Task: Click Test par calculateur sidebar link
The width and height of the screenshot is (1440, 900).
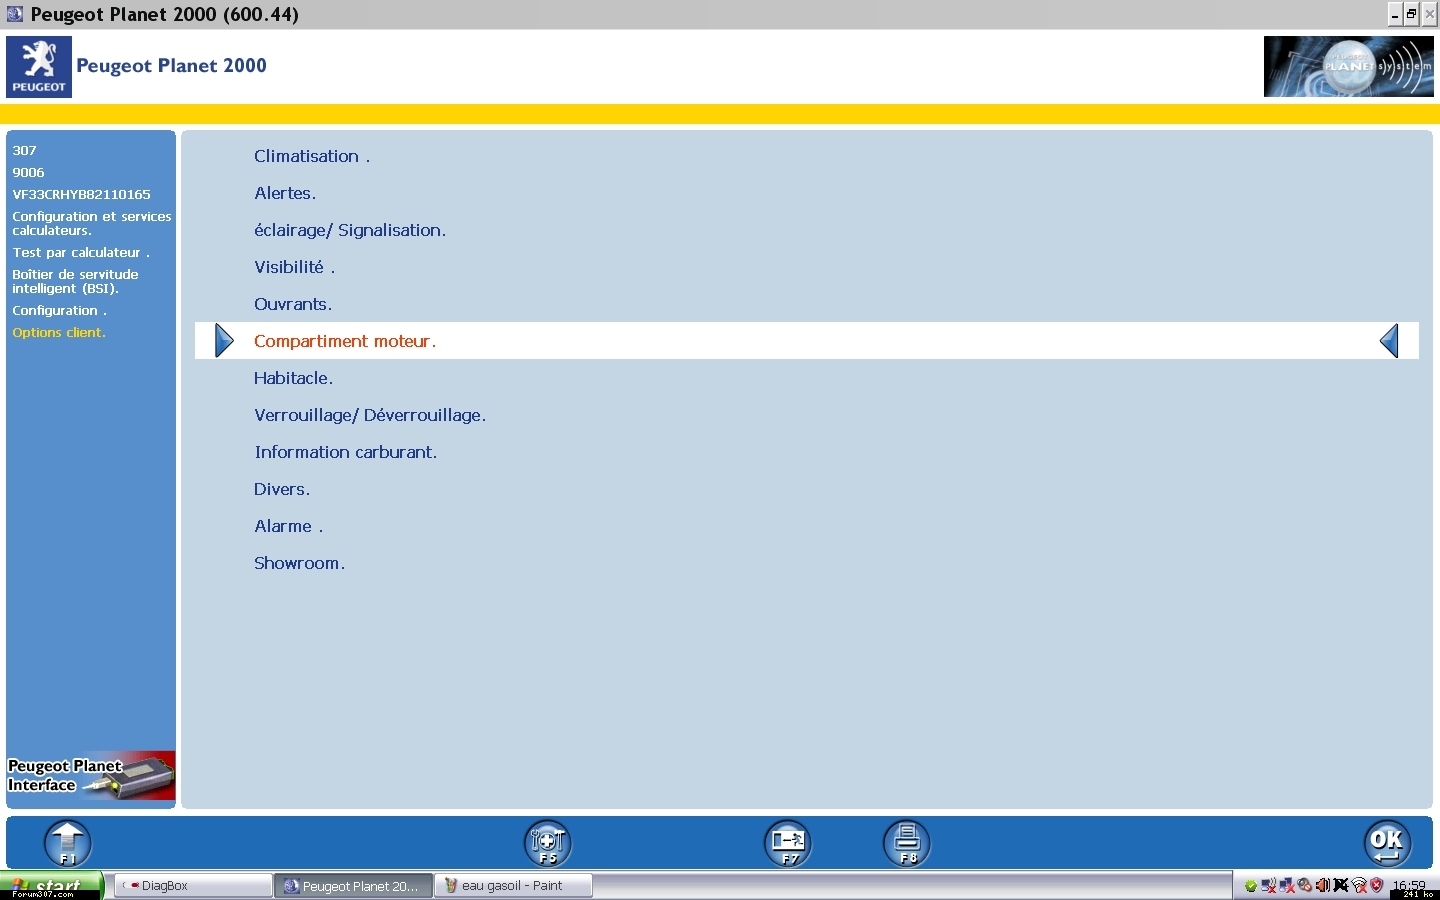Action: tap(80, 253)
